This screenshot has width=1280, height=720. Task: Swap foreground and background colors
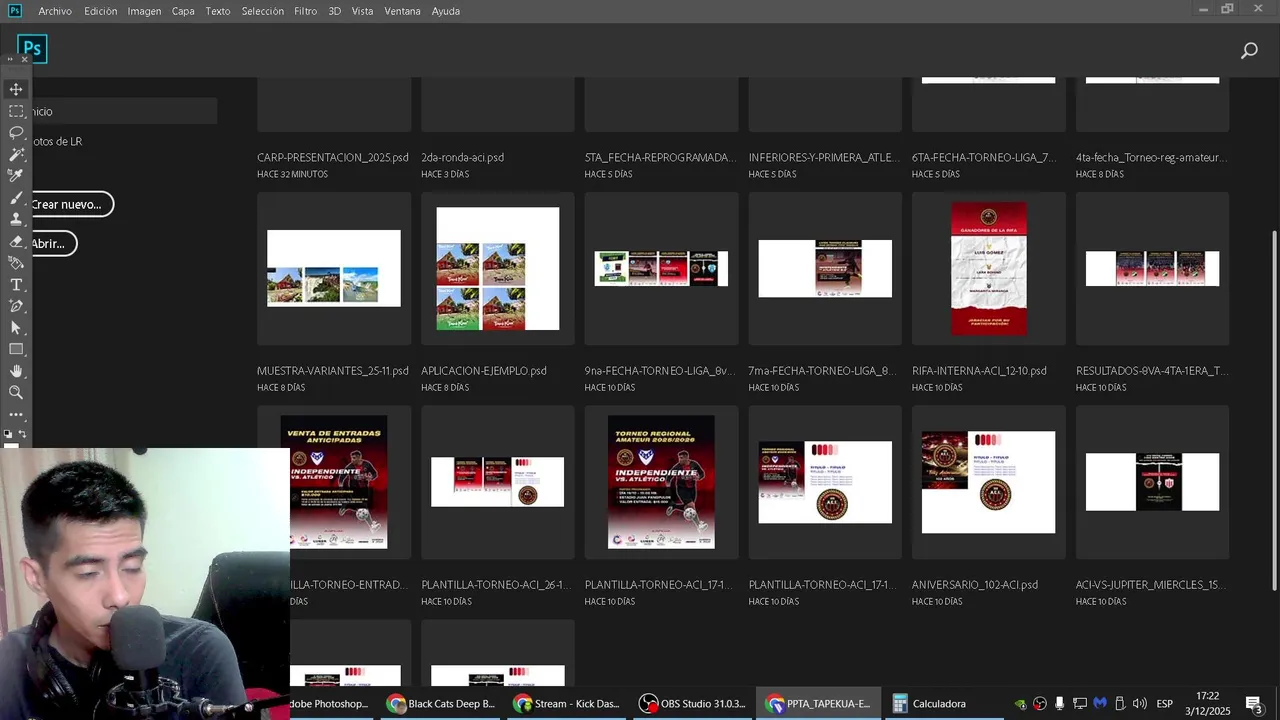coord(22,435)
